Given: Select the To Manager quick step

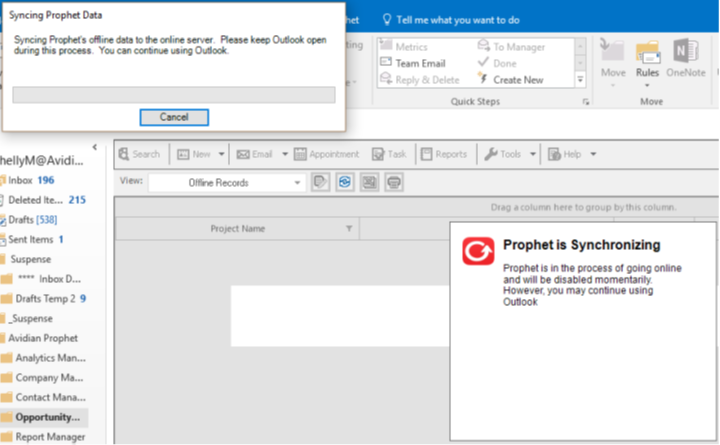Looking at the screenshot, I should tap(511, 47).
